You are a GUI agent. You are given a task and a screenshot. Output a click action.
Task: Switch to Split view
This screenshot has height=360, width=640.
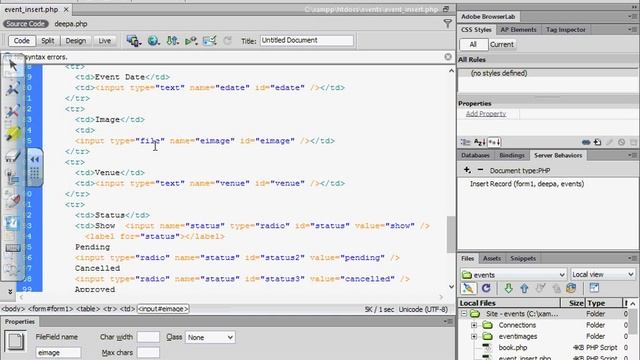[x=47, y=41]
